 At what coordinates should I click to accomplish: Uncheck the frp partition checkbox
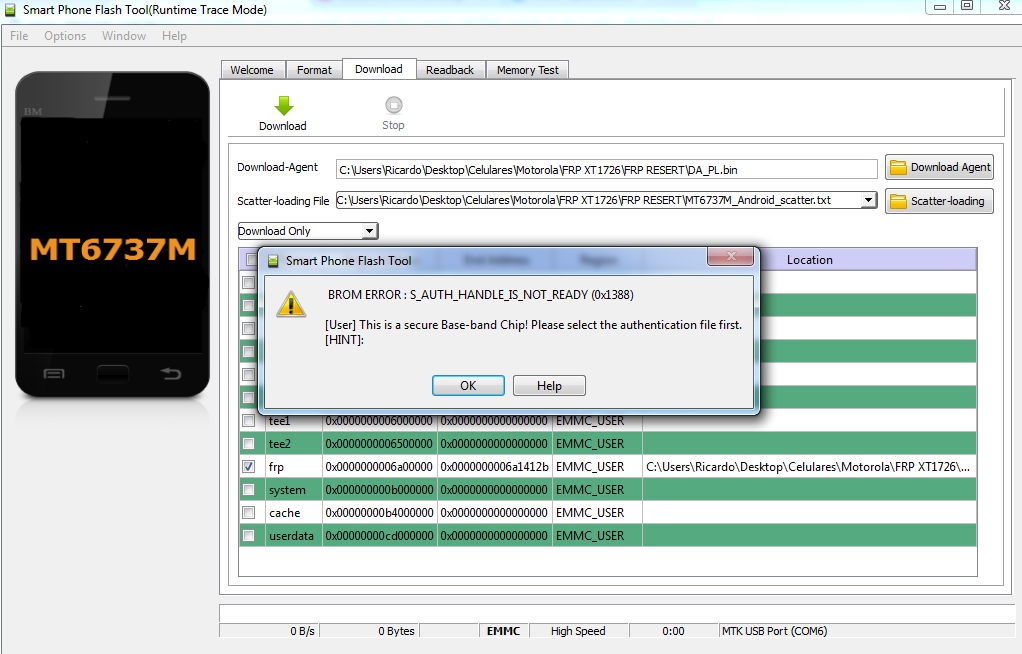coord(248,467)
